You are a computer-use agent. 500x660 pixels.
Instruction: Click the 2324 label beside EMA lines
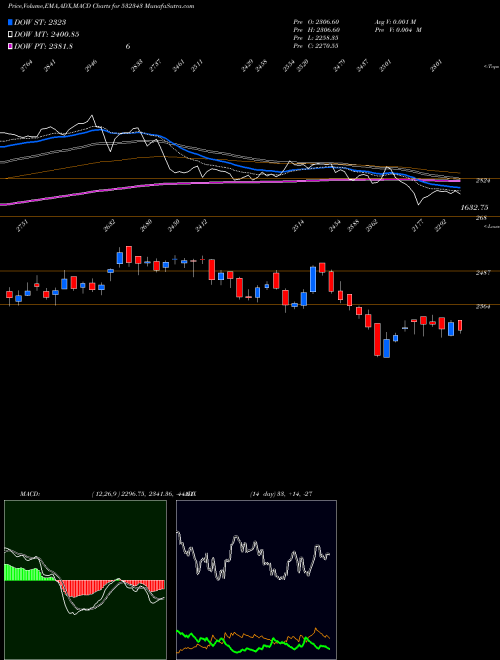pos(482,181)
